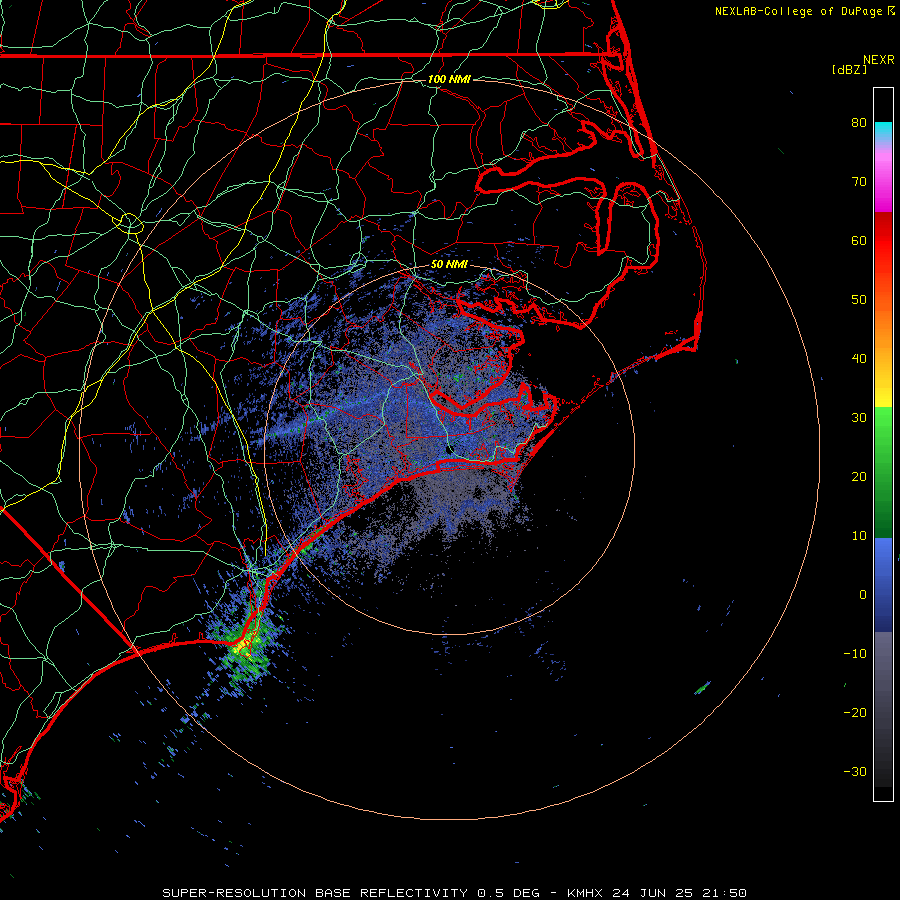Click the Super-Resolution Base Reflectivity title caption
This screenshot has height=900, width=900.
pyautogui.click(x=454, y=893)
